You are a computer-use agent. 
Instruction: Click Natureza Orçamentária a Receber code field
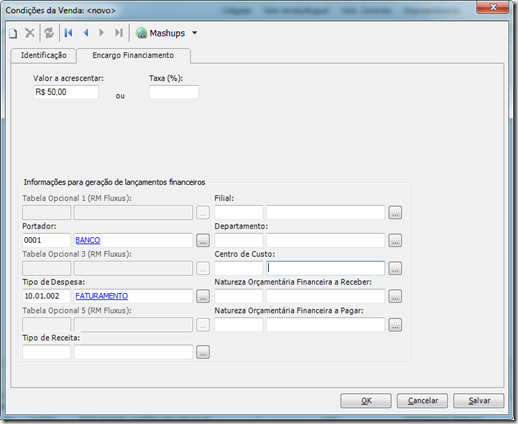[239, 296]
